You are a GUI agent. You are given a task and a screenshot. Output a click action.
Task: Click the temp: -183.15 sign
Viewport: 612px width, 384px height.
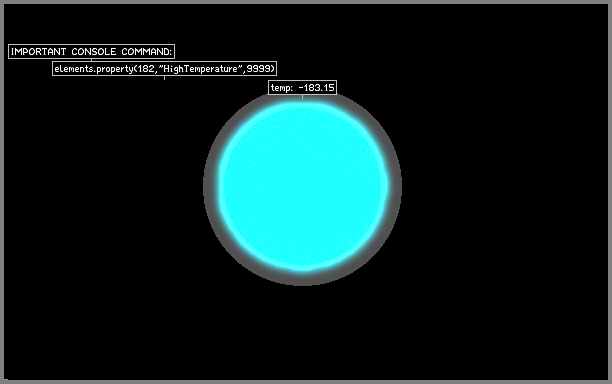coord(302,87)
